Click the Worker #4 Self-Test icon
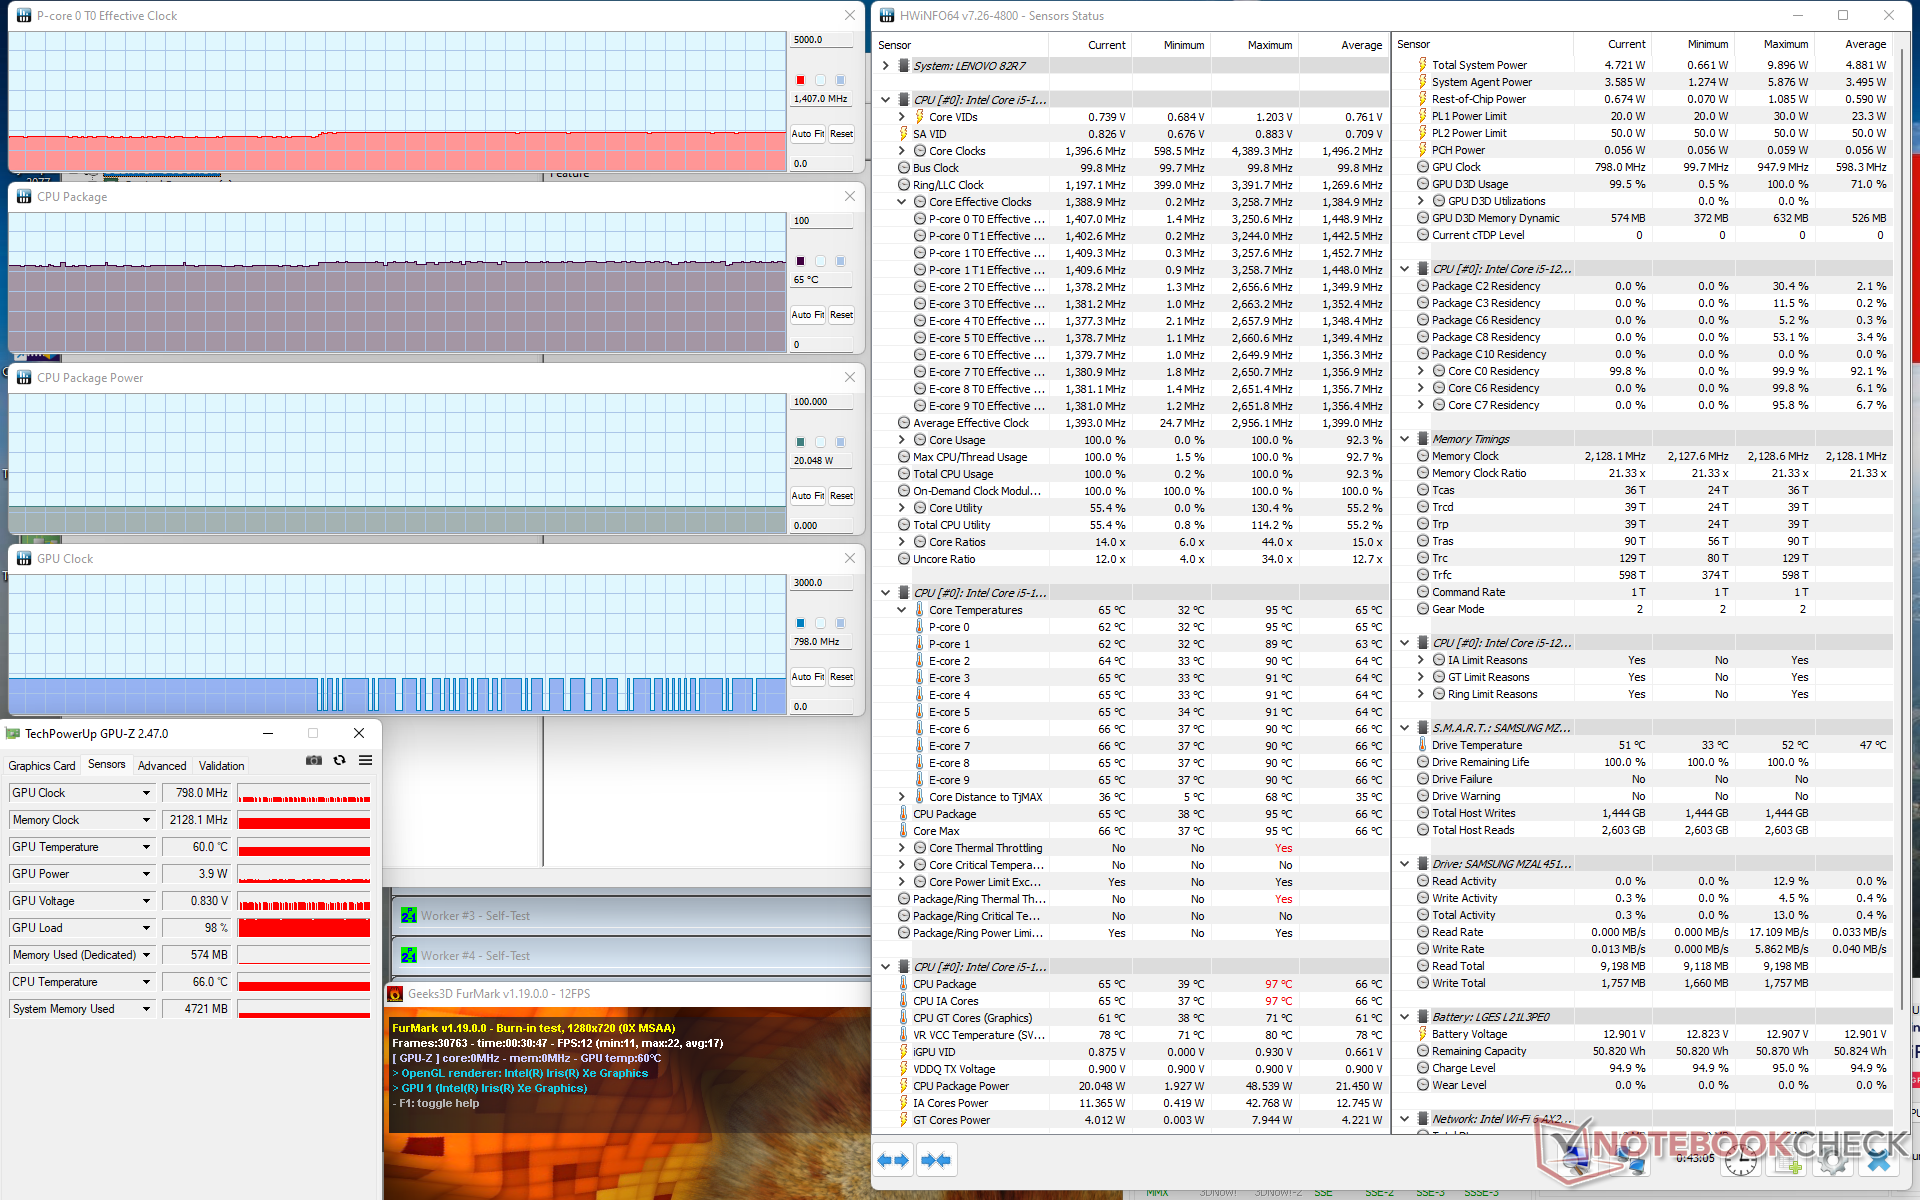 coord(409,956)
